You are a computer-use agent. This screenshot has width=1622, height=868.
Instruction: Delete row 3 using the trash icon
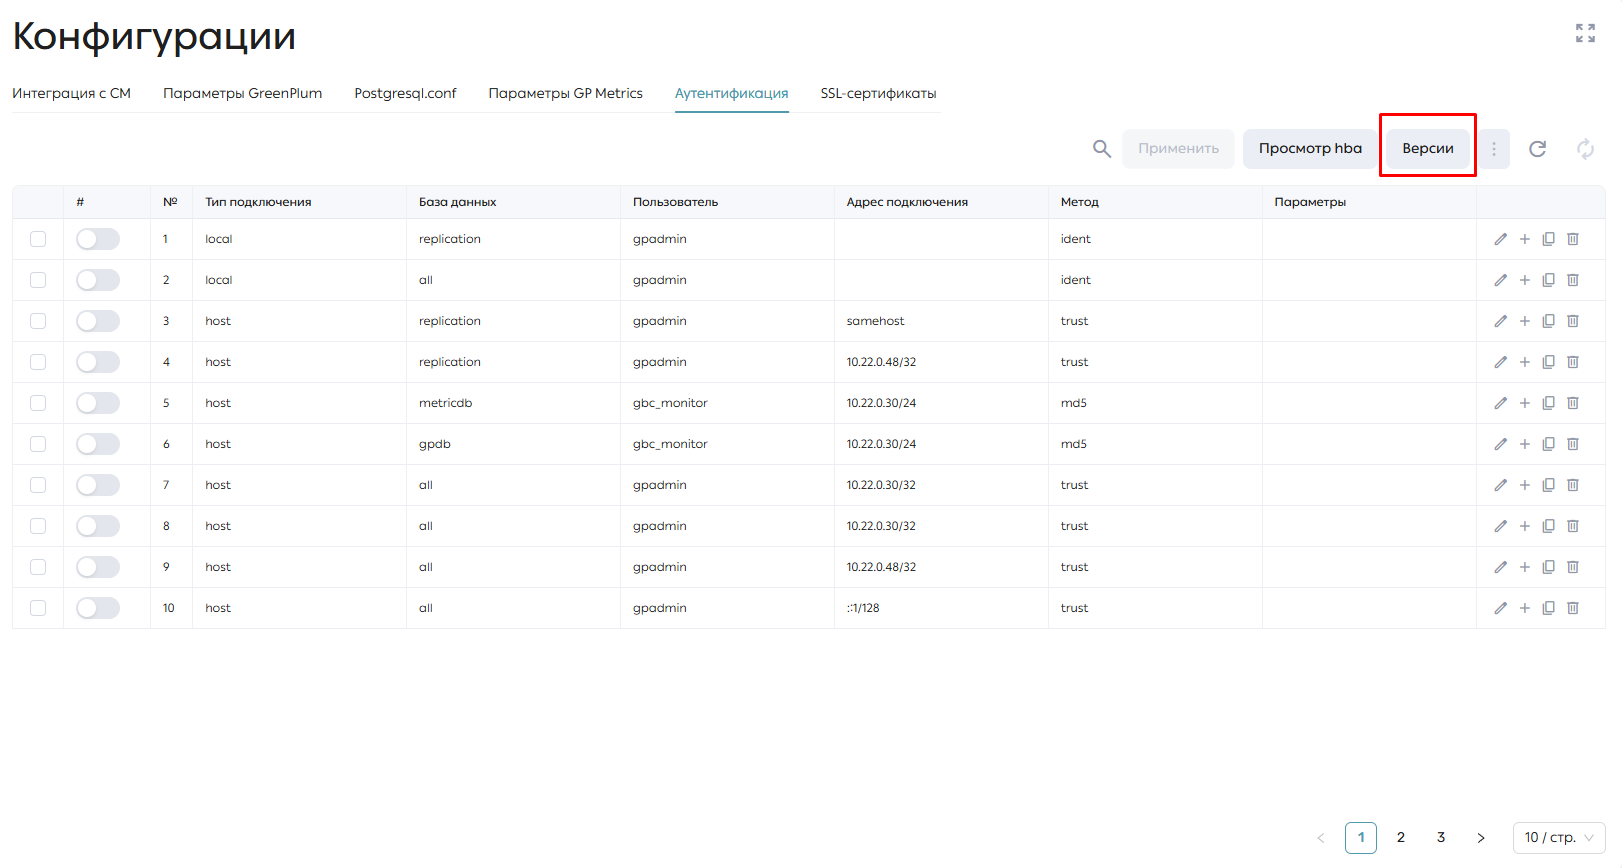[x=1572, y=321]
